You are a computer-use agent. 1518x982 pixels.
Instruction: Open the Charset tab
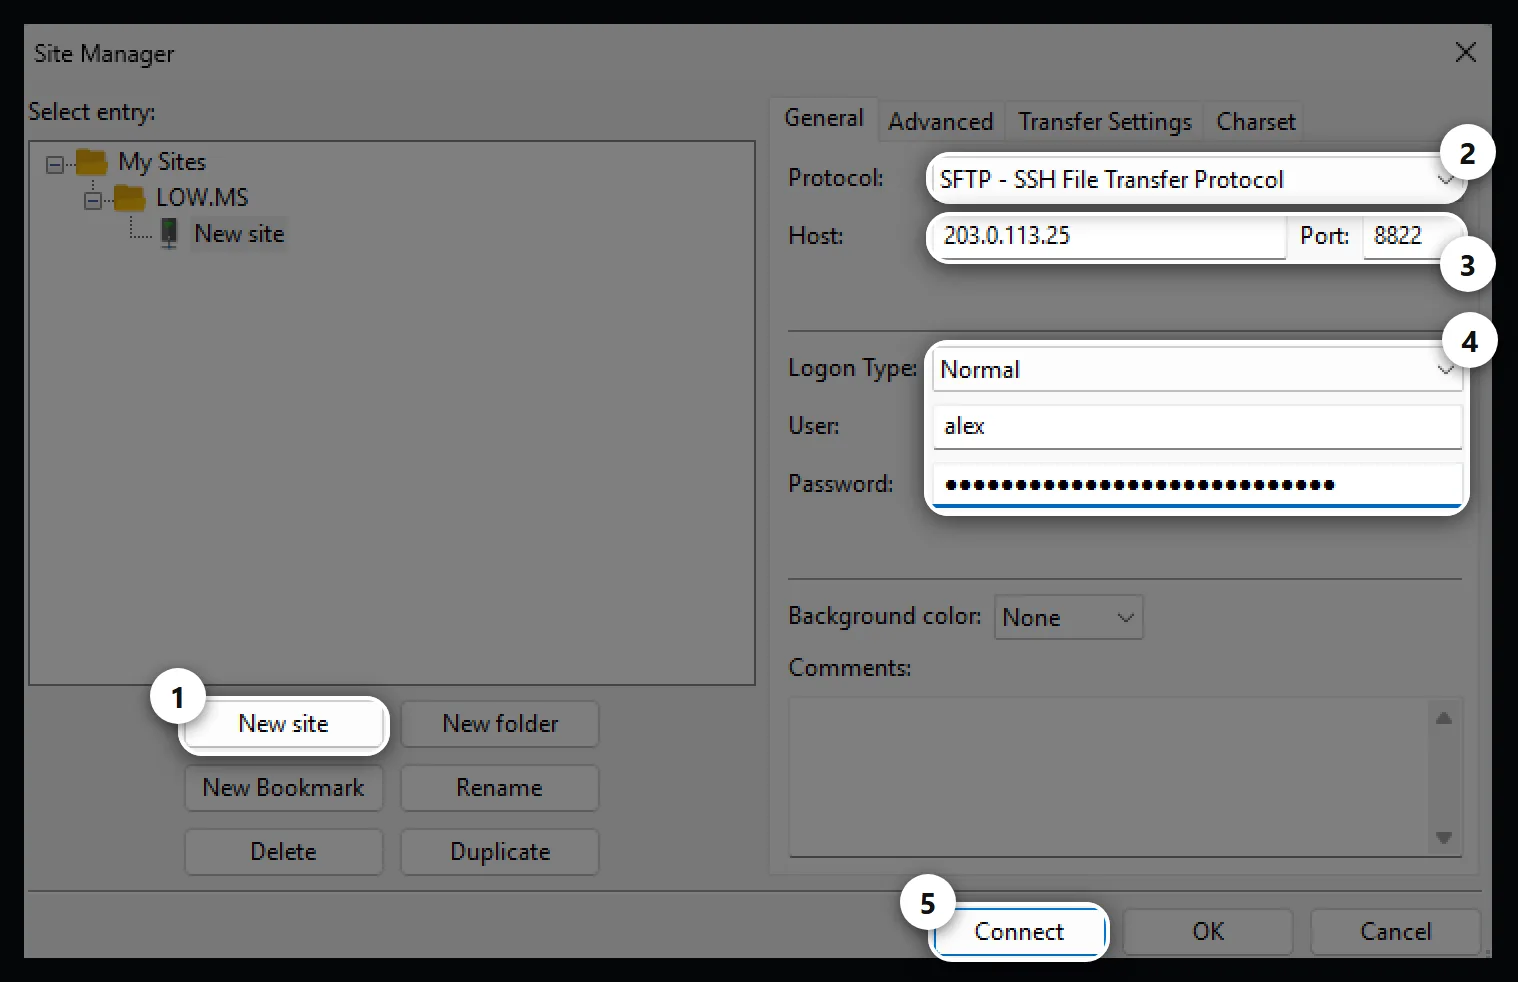tap(1256, 121)
